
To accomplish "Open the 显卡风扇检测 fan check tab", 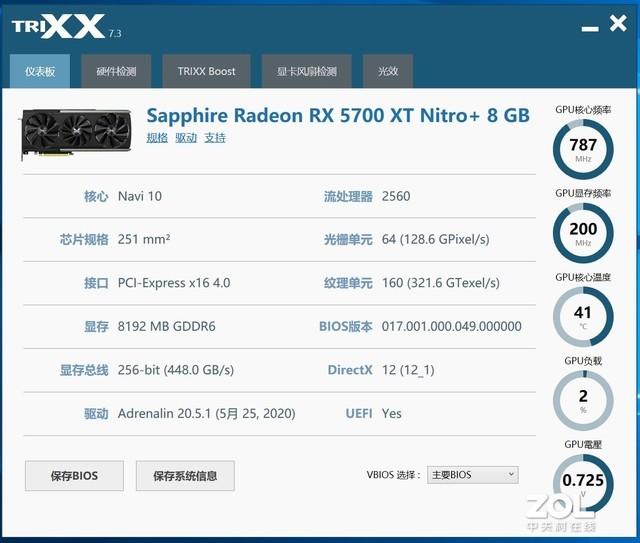I will tap(307, 71).
